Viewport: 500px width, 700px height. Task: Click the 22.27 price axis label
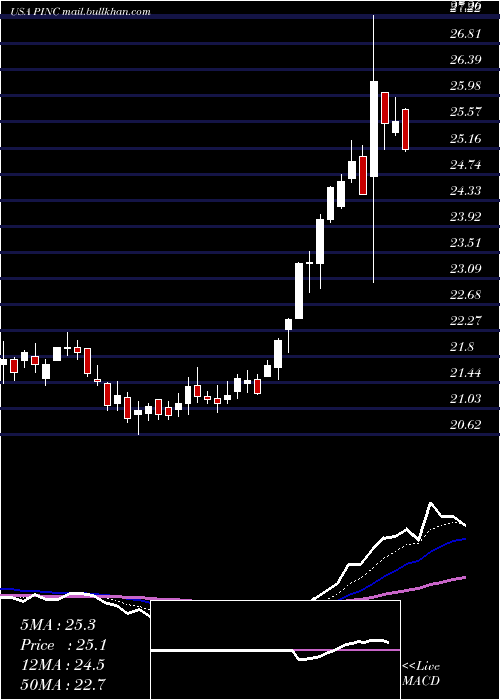(466, 321)
